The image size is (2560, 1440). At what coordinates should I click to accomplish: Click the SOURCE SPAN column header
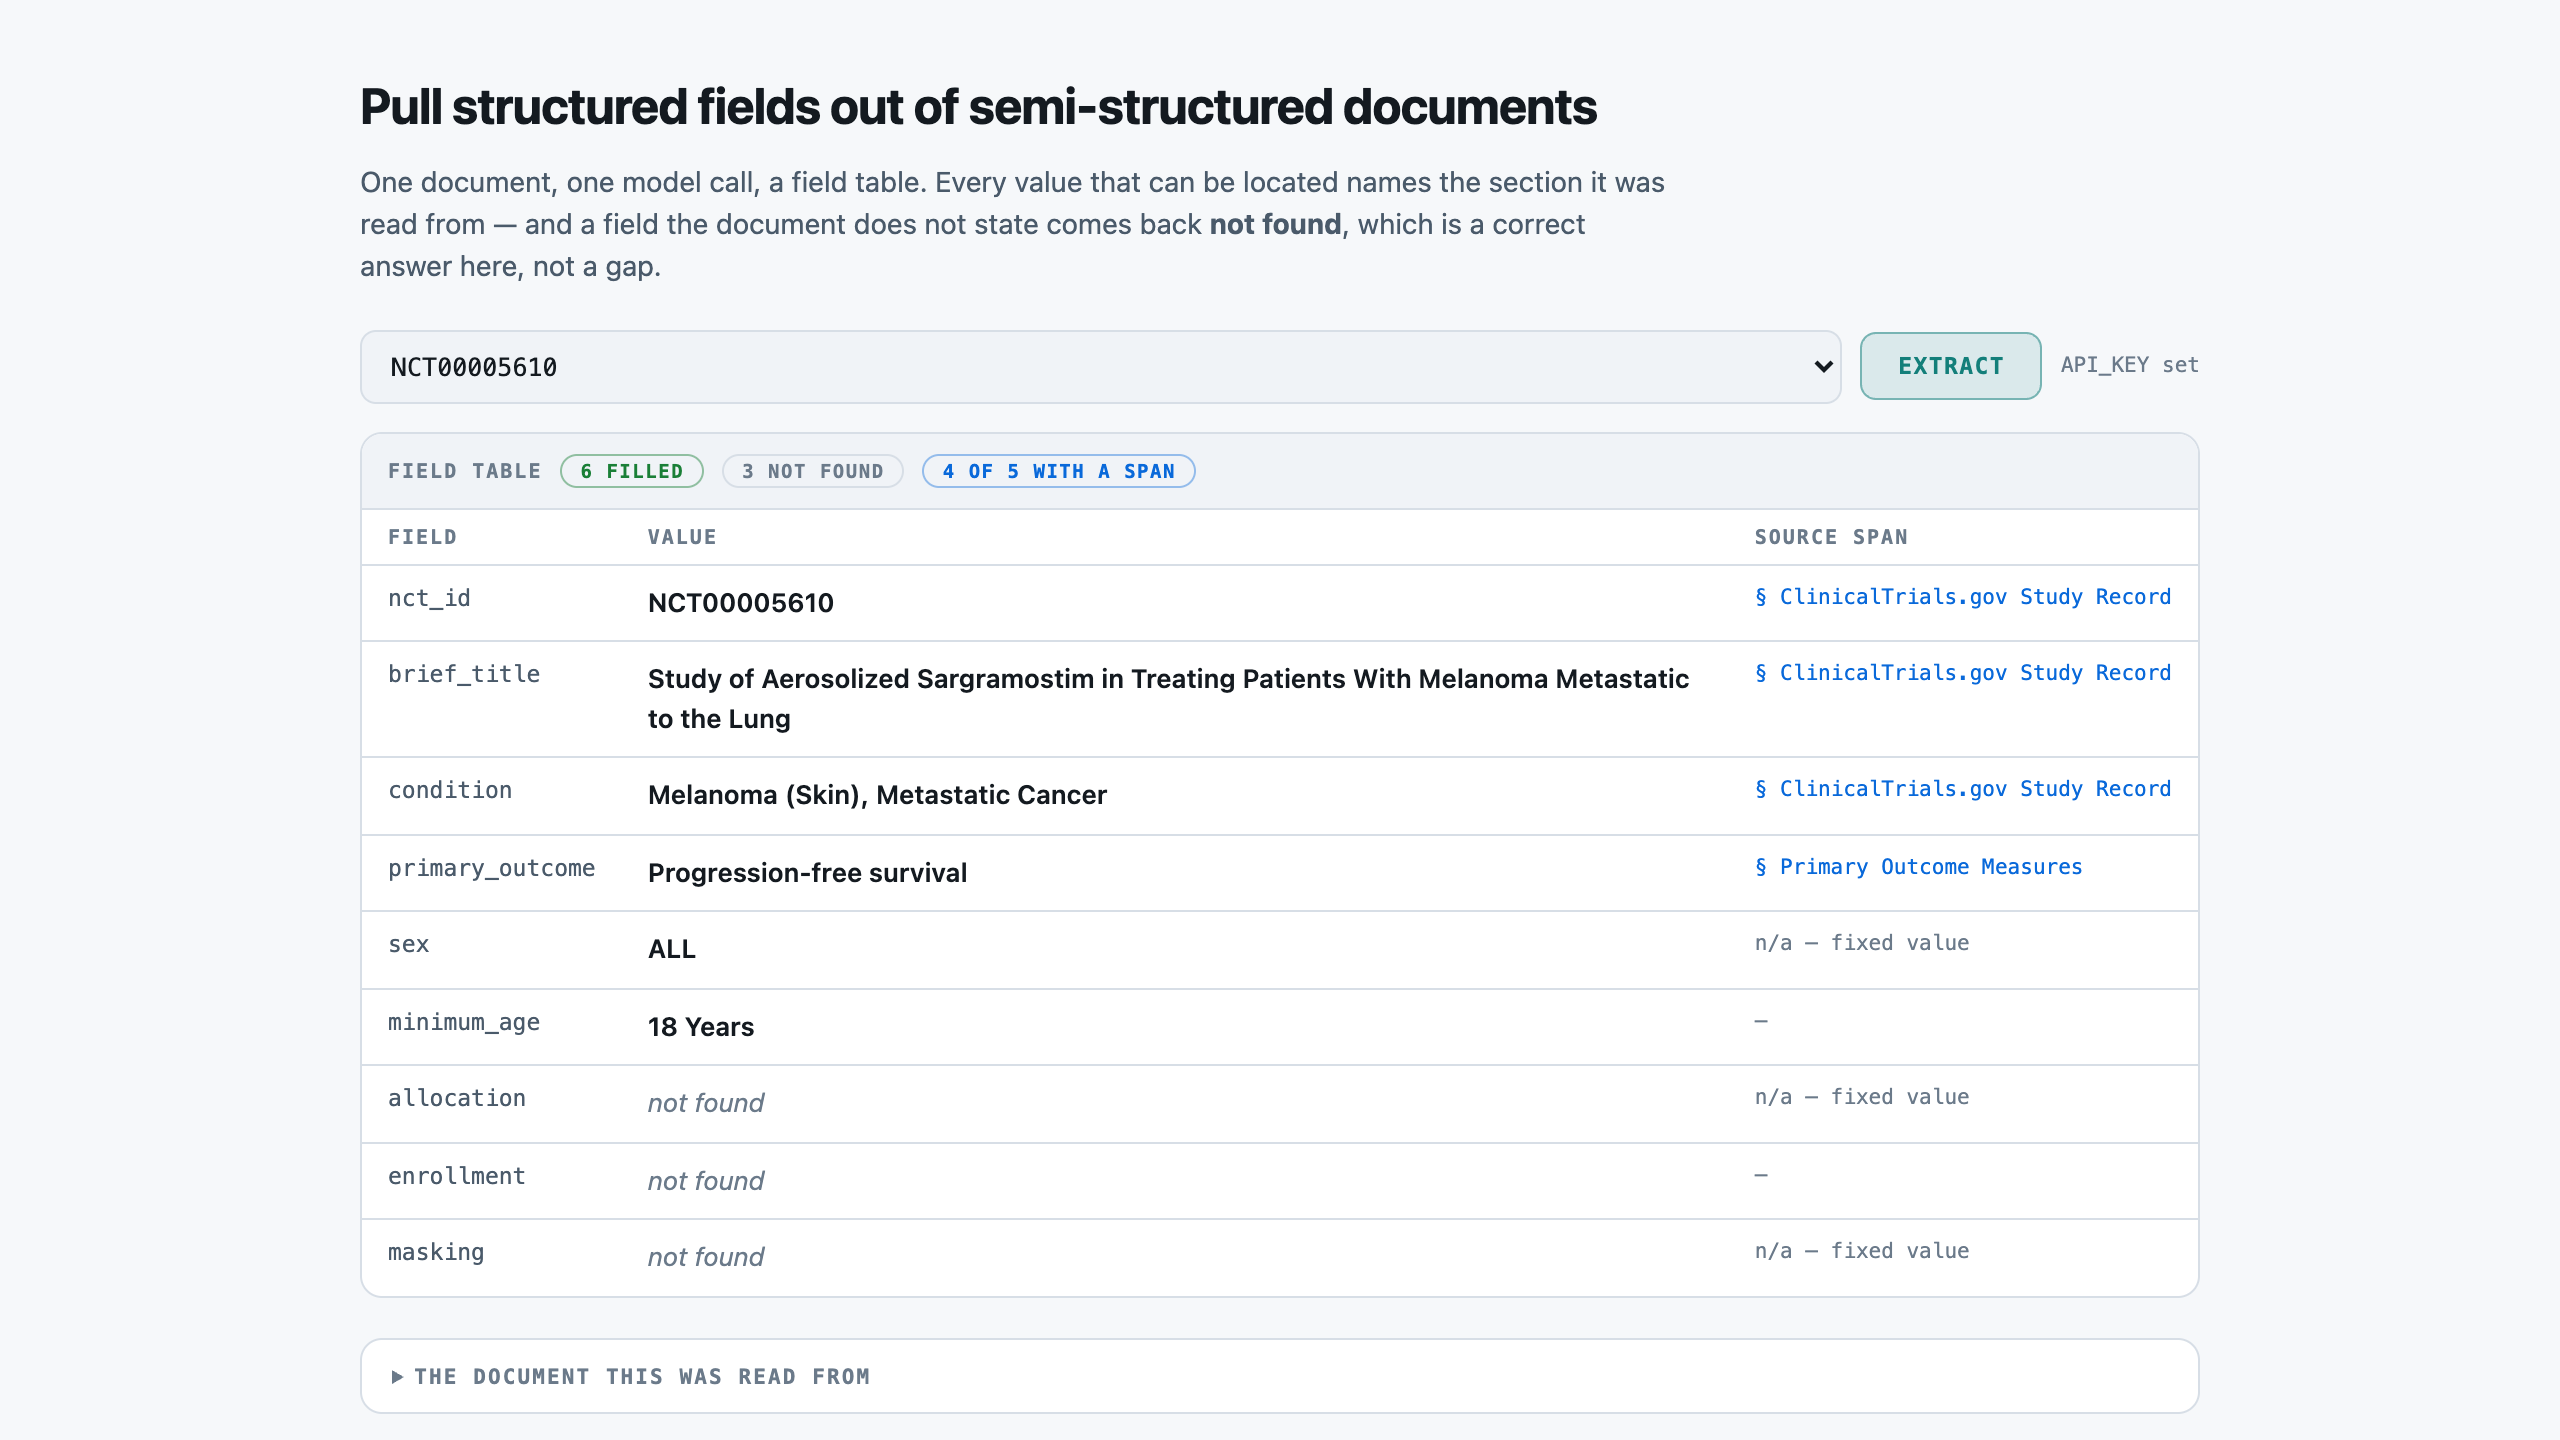(1831, 537)
